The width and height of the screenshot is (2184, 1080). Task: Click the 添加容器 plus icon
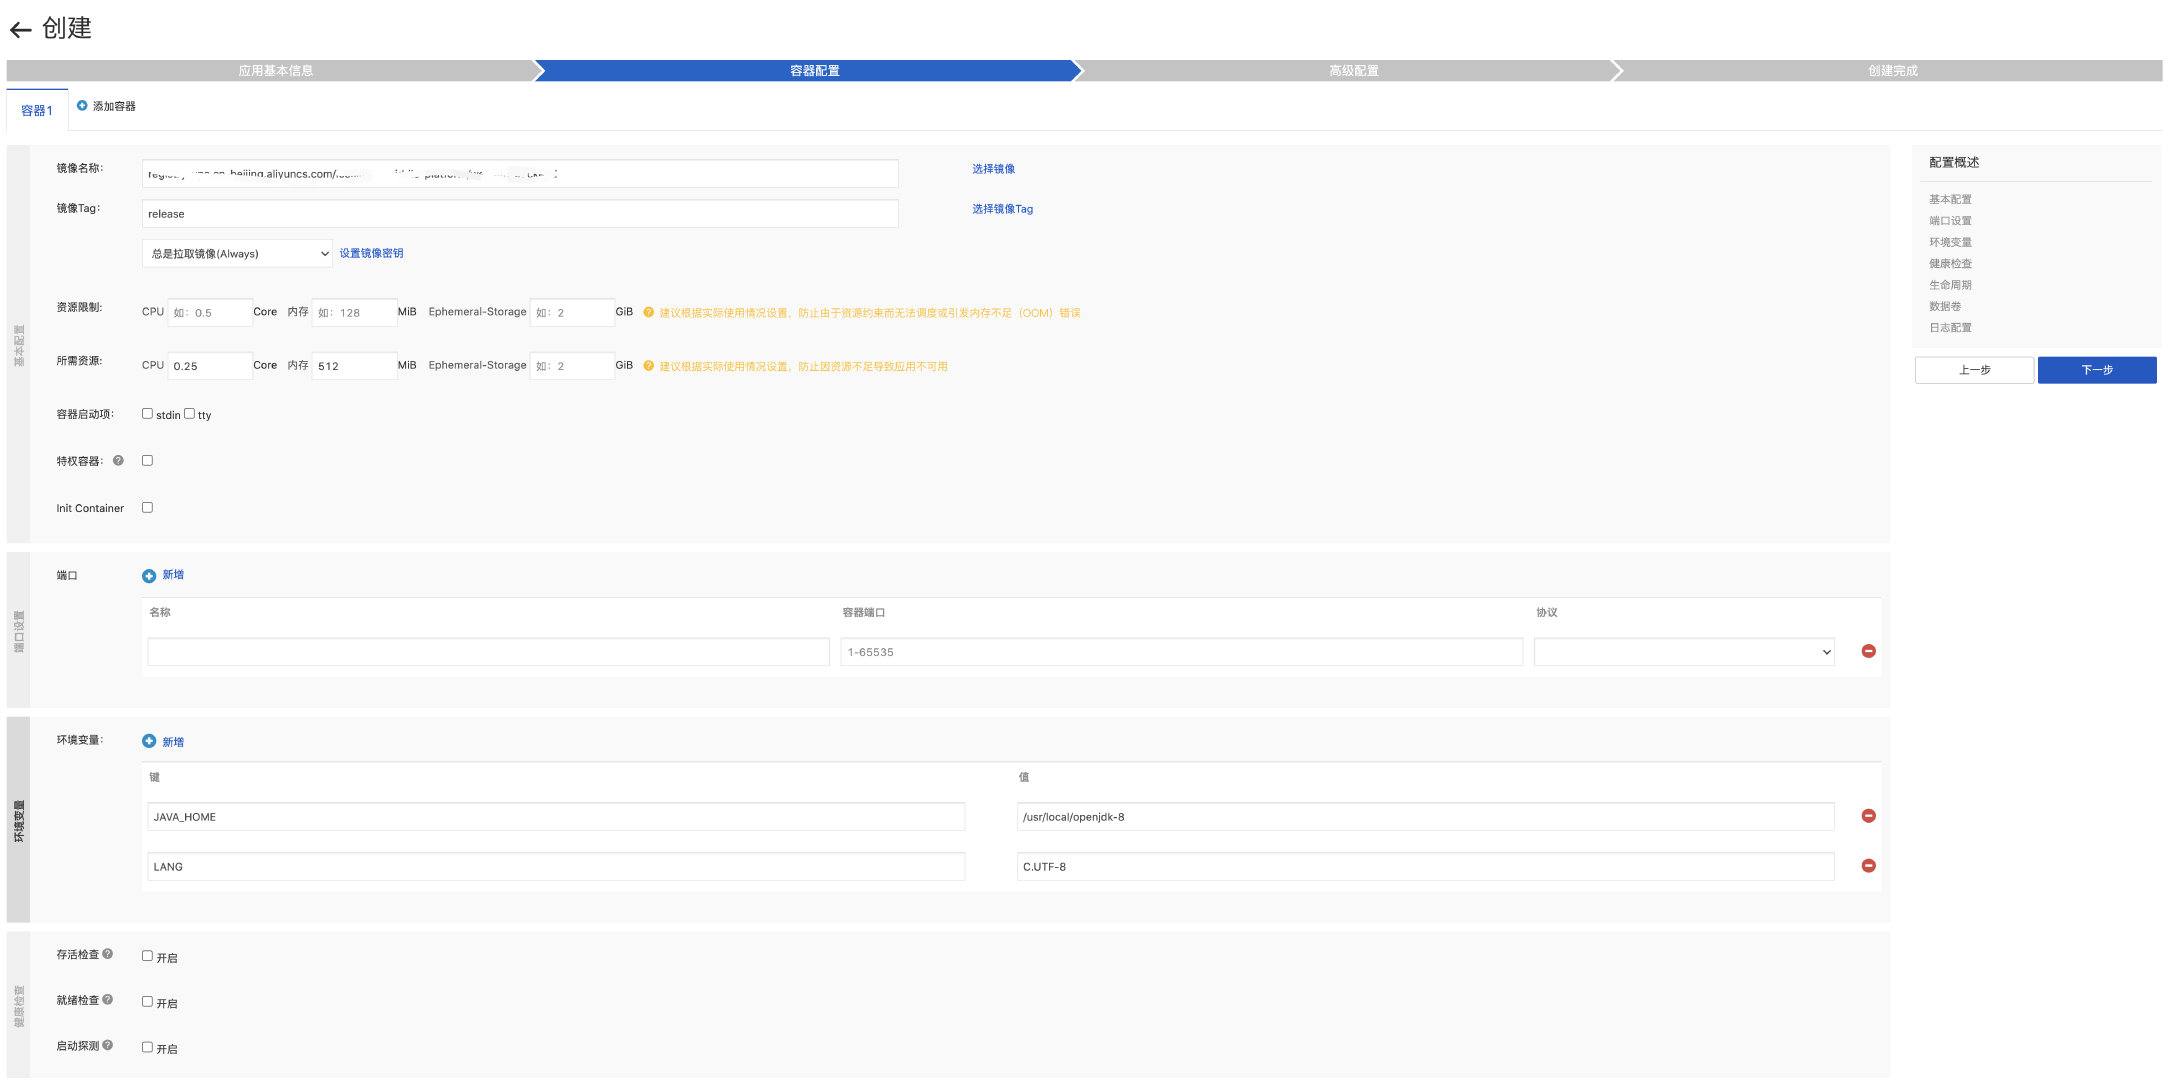pyautogui.click(x=82, y=106)
